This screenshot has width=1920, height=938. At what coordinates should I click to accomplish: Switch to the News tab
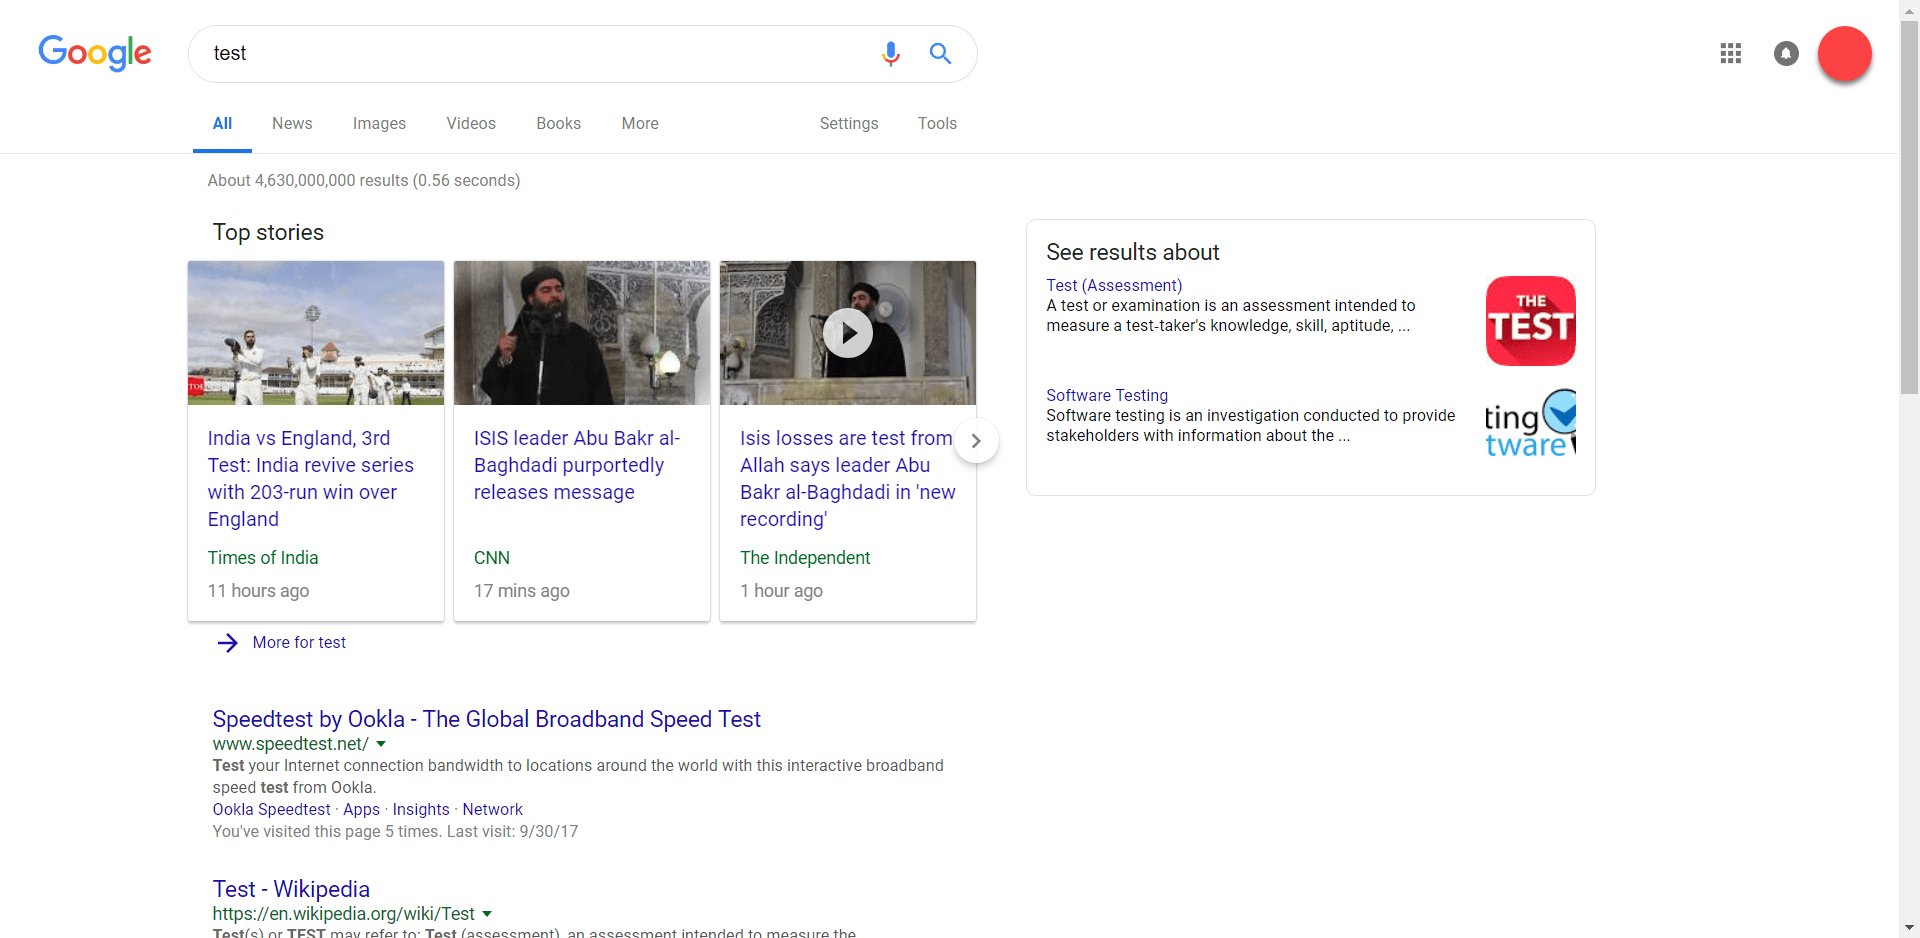(x=292, y=123)
